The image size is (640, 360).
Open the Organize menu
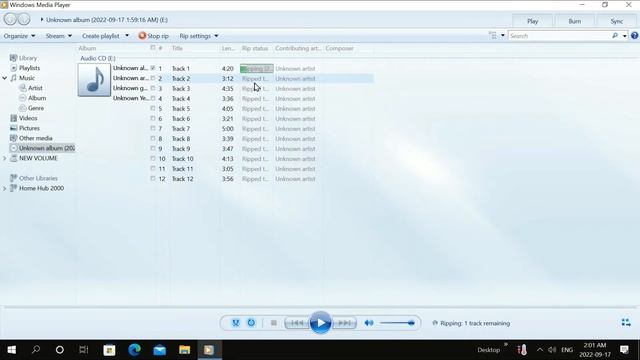coord(19,36)
